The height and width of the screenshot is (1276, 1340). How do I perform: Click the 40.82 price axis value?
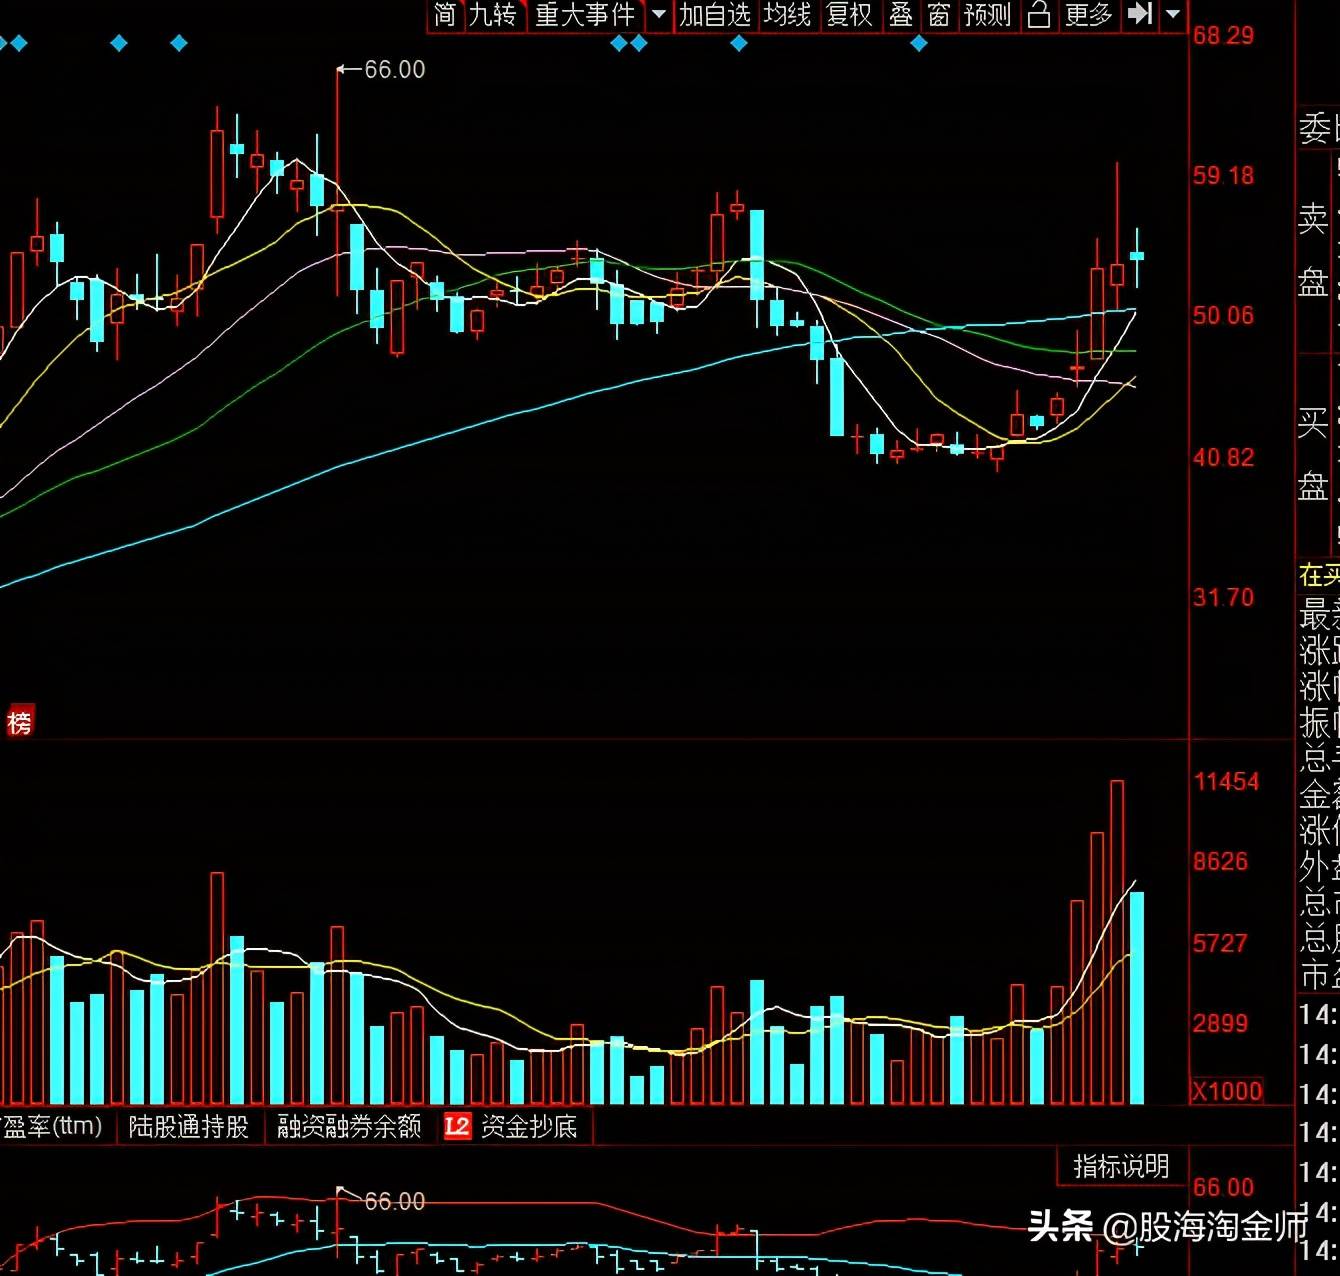pos(1223,458)
